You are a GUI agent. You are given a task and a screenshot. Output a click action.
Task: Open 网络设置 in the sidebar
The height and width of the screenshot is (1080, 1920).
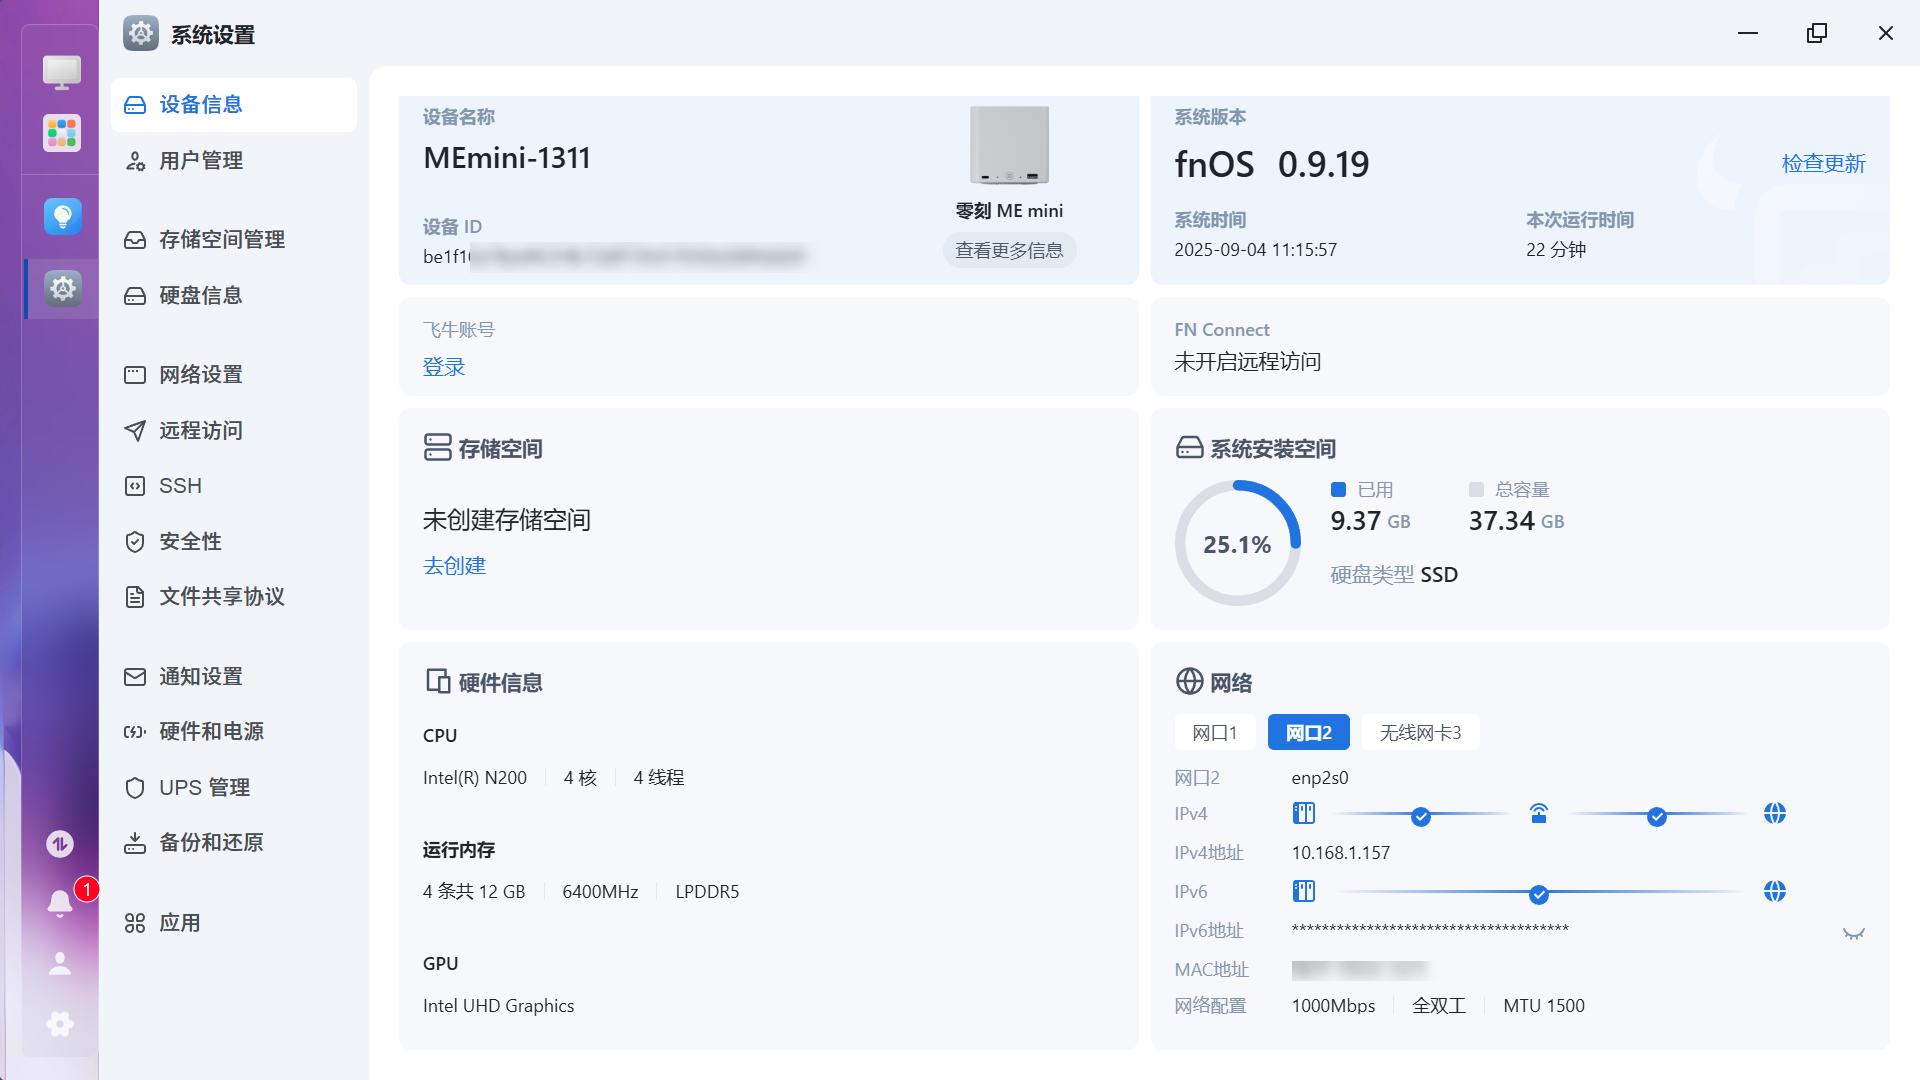click(x=201, y=375)
